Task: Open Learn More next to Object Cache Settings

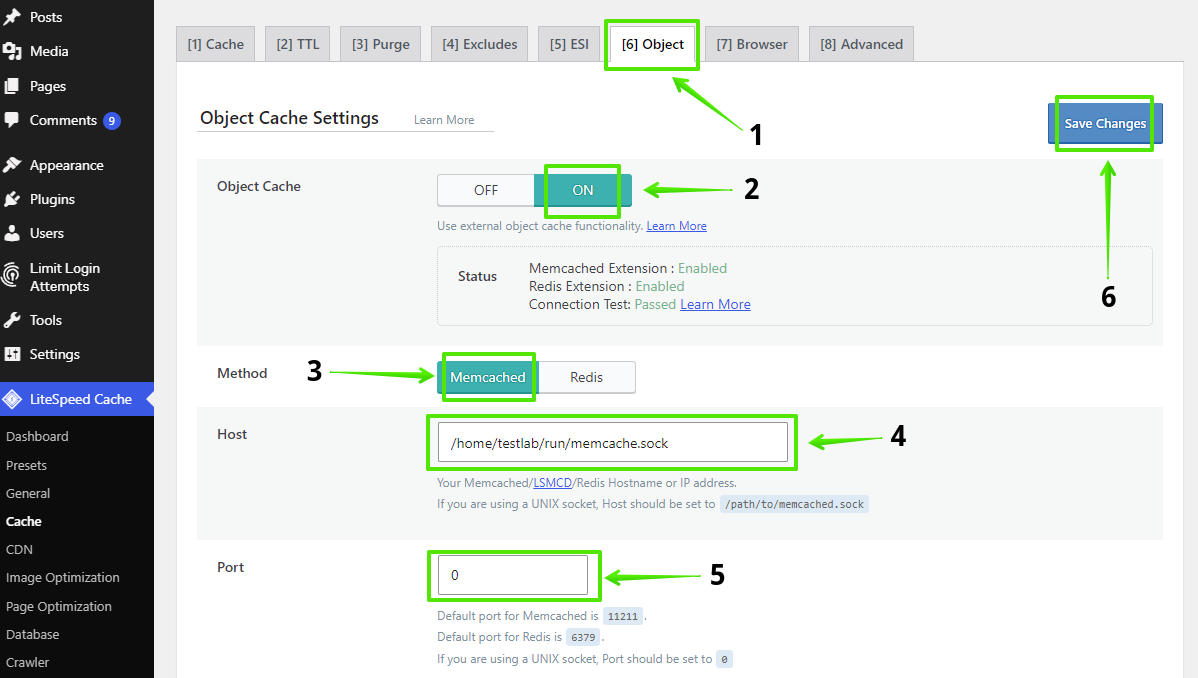Action: [444, 120]
